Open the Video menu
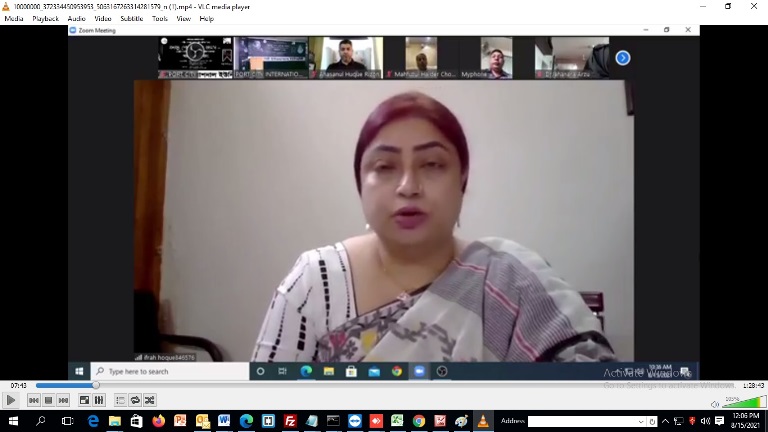Viewport: 768px width, 432px height. (103, 19)
